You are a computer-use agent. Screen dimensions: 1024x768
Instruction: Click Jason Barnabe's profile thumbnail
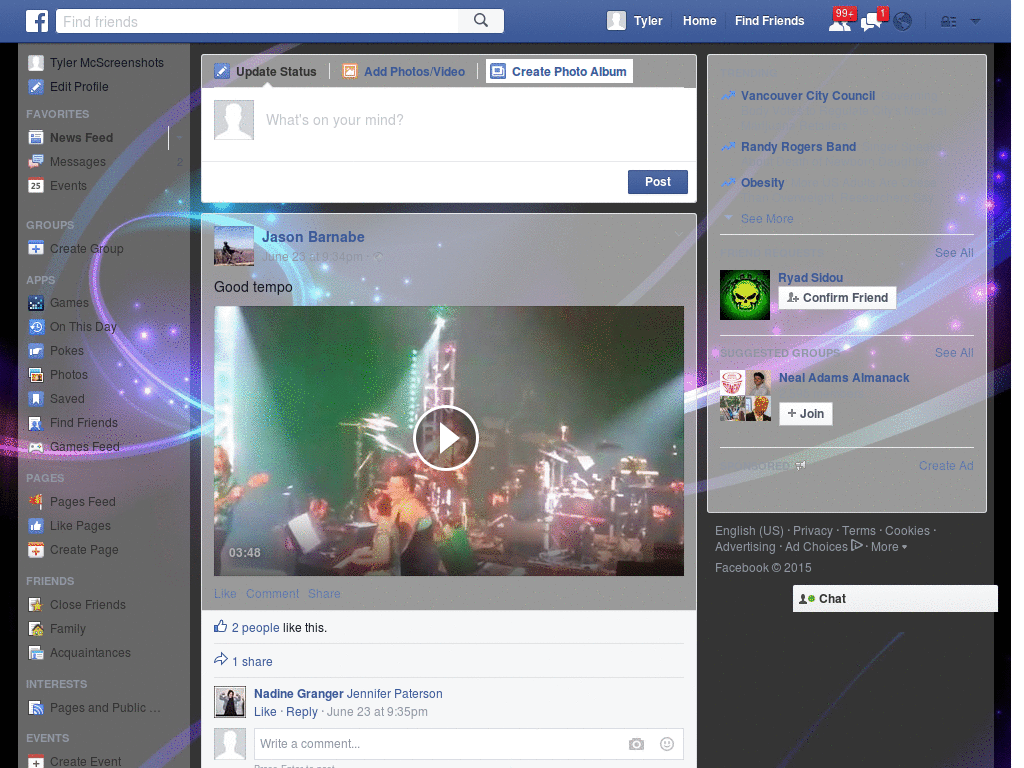234,246
